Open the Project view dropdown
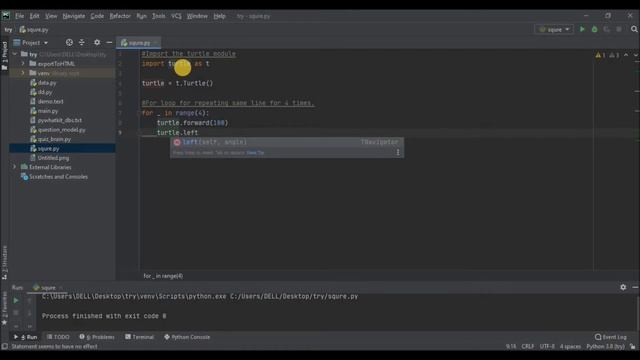This screenshot has width=640, height=360. 31,42
